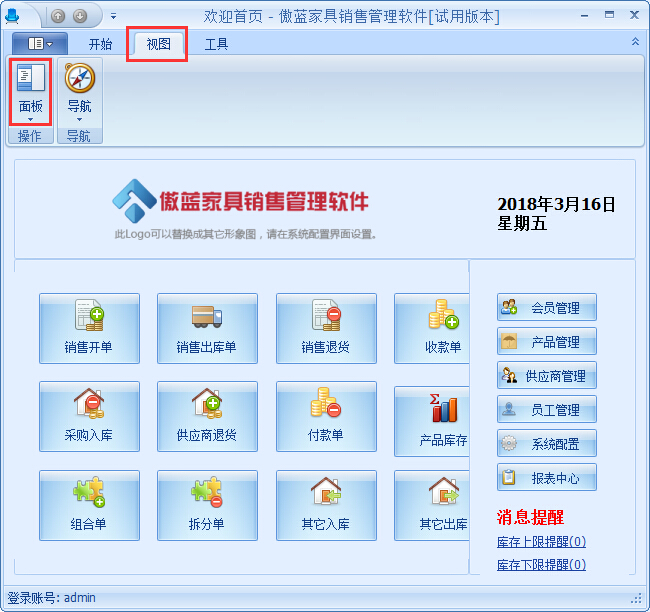Open 会员管理 member management
This screenshot has width=650, height=612.
[547, 307]
